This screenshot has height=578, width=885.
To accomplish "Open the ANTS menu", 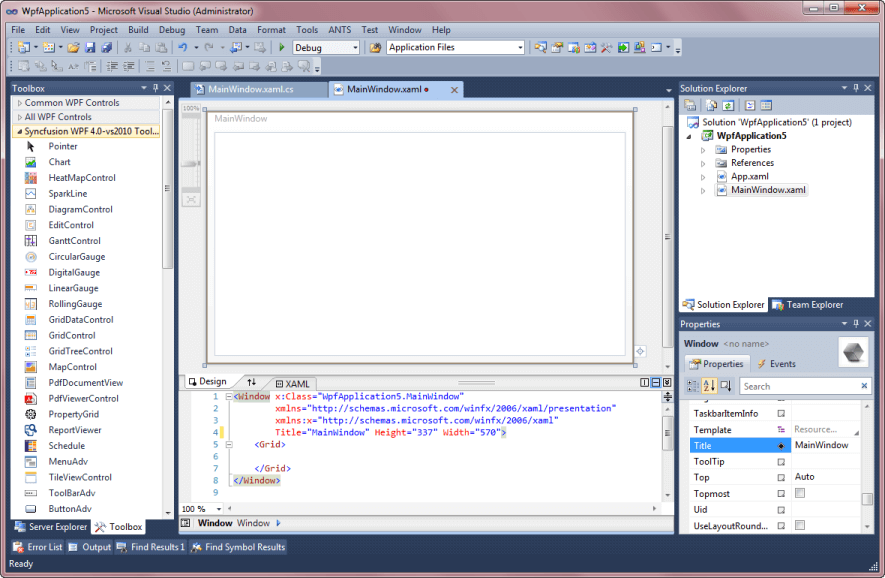I will point(340,30).
